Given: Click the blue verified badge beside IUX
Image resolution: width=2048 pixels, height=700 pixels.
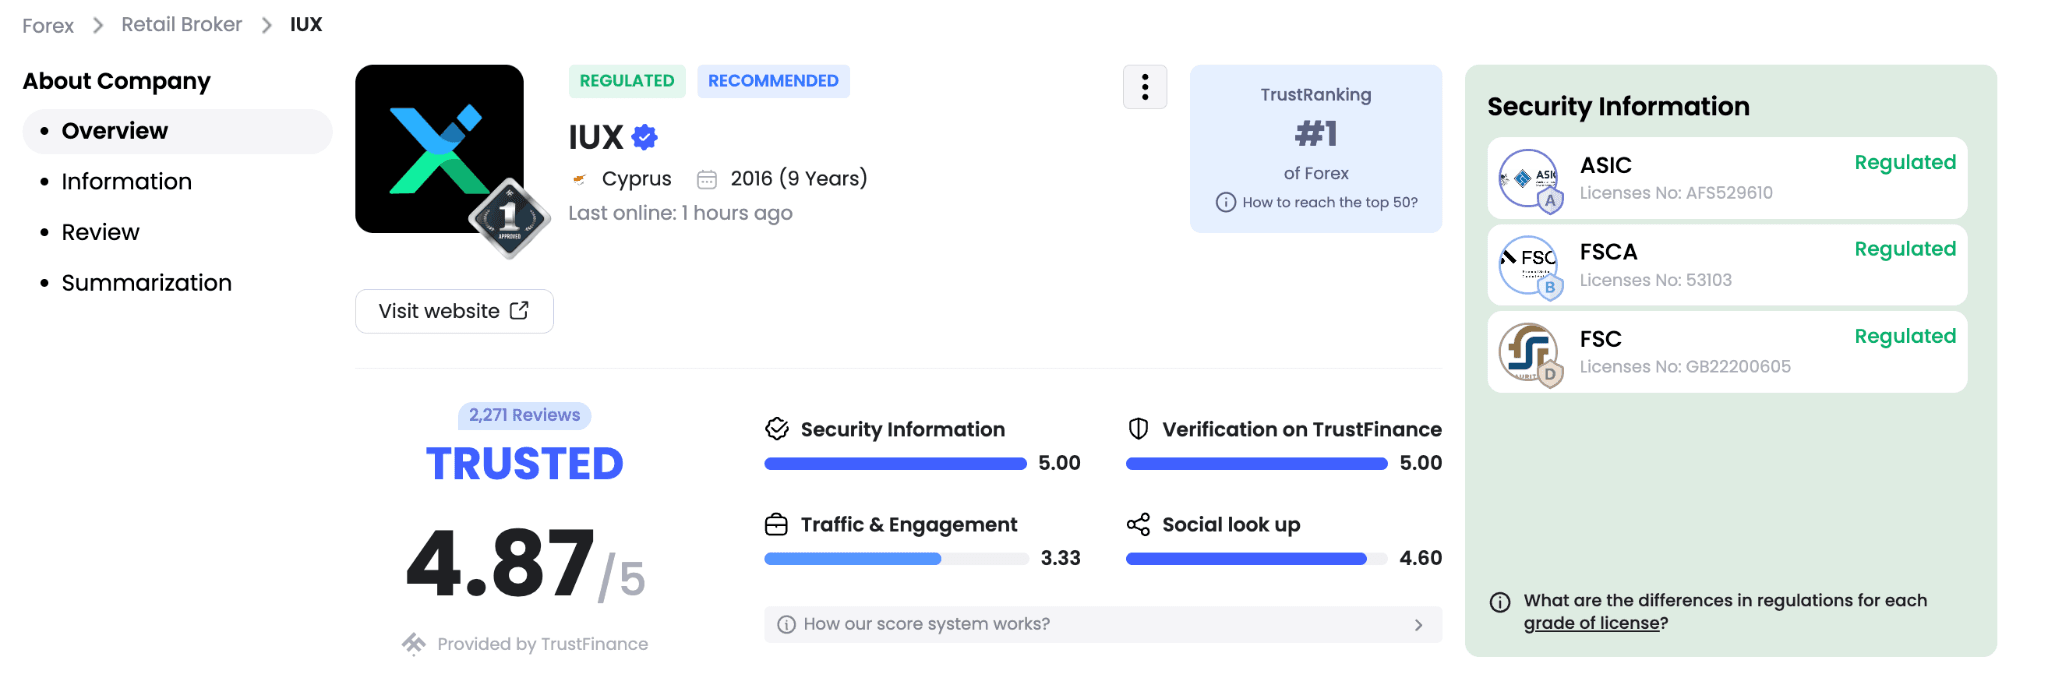Looking at the screenshot, I should (645, 137).
